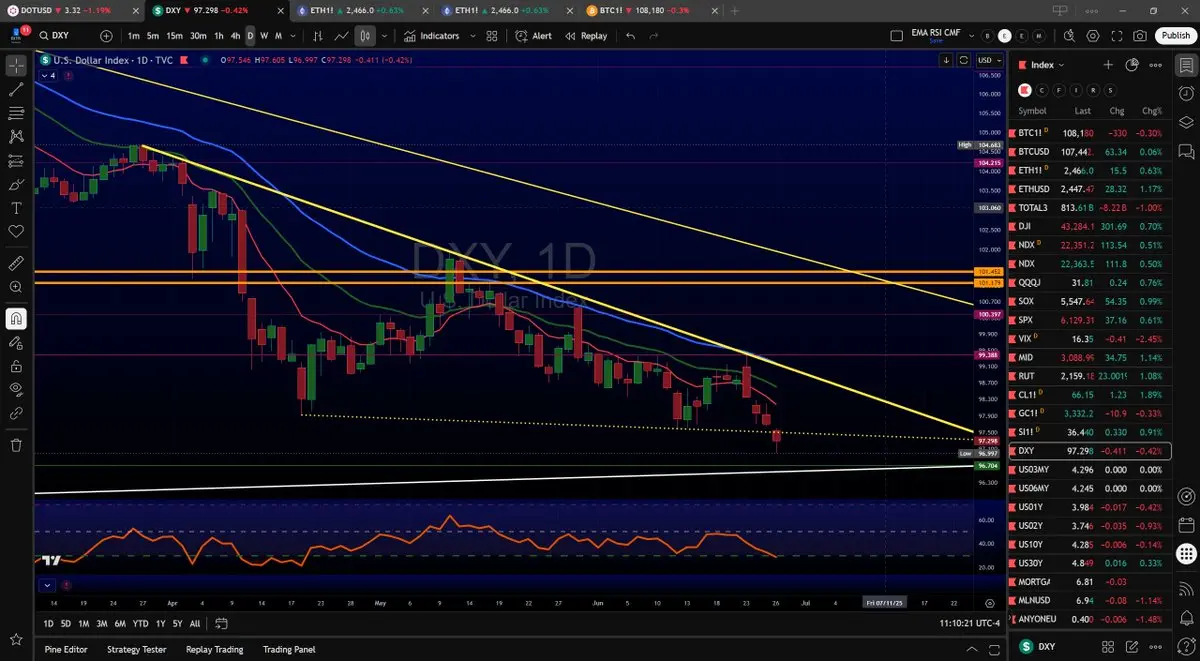Start bar Replay mode

pos(586,36)
